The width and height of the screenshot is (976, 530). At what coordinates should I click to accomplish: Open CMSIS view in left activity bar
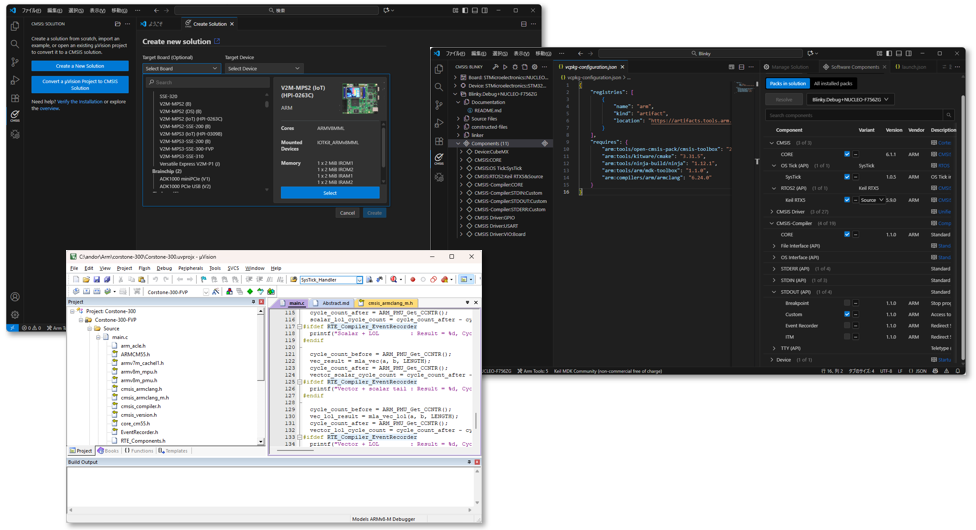click(14, 116)
